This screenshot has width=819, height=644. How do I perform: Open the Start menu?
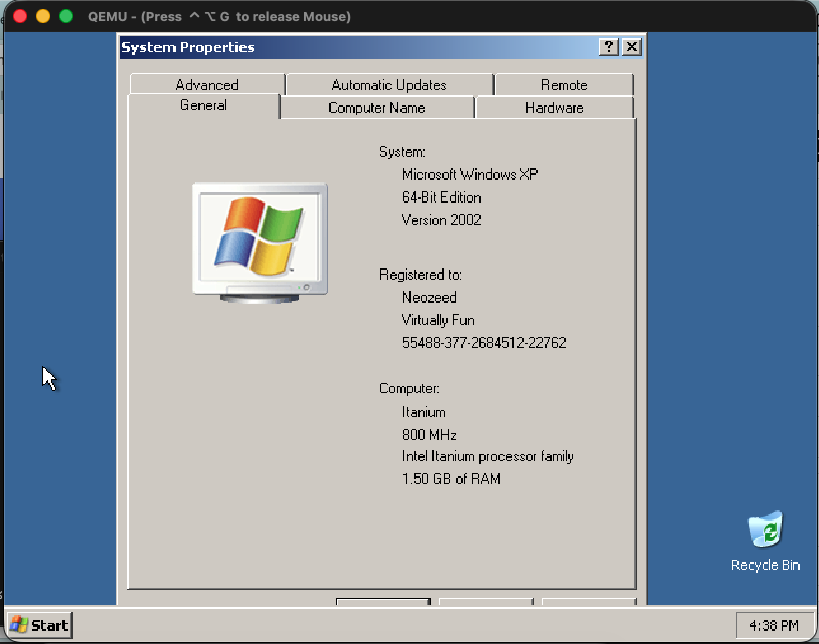40,625
